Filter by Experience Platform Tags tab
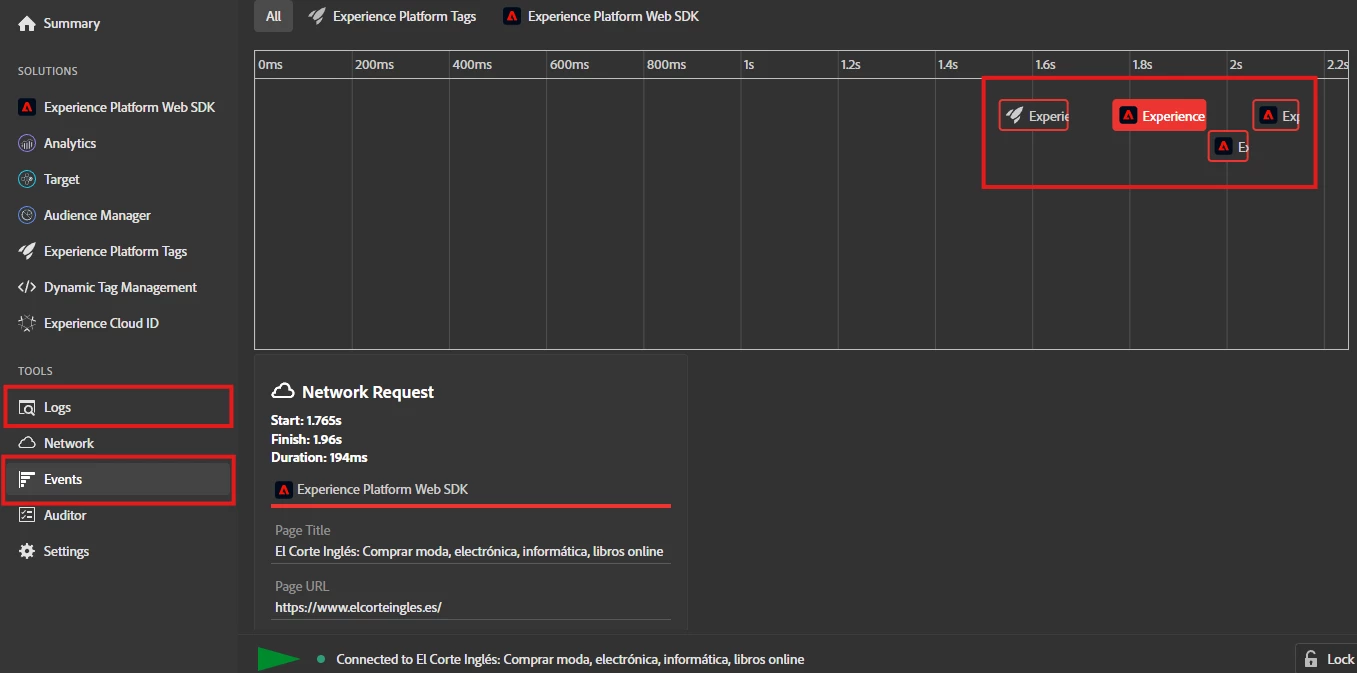Screen dimensions: 1357x673 392,16
